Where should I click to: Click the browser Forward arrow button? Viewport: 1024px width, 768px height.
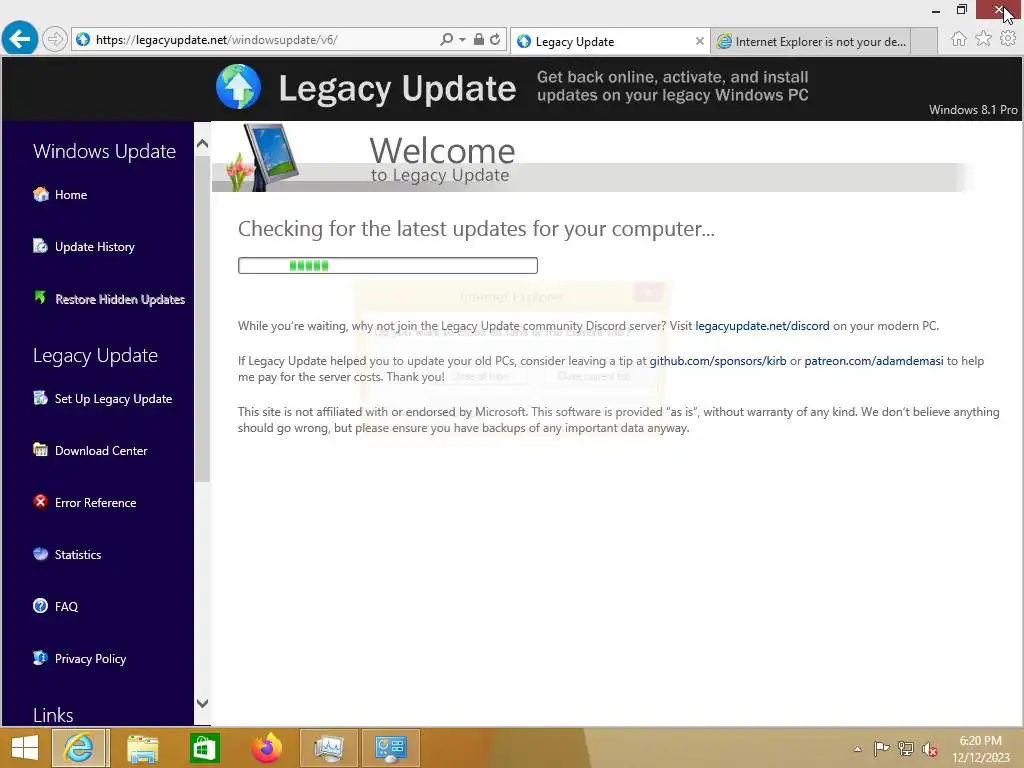tap(55, 40)
